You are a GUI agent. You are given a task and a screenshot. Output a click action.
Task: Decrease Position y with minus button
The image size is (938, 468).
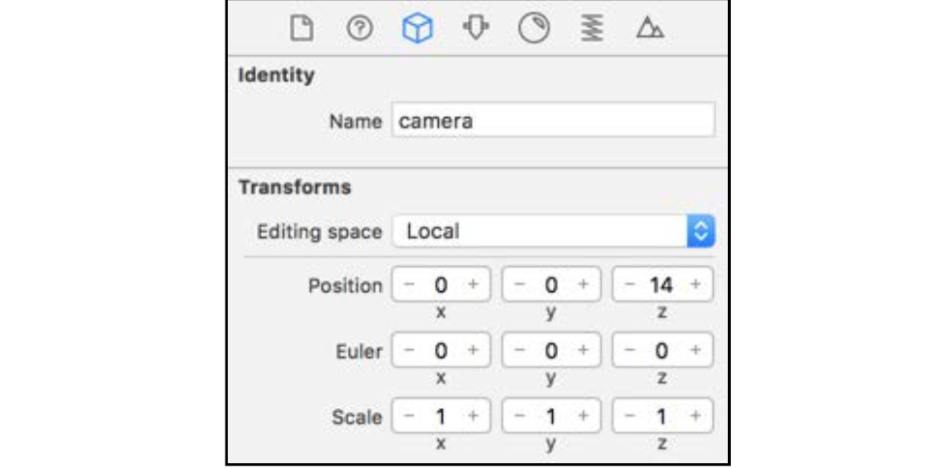pyautogui.click(x=519, y=284)
